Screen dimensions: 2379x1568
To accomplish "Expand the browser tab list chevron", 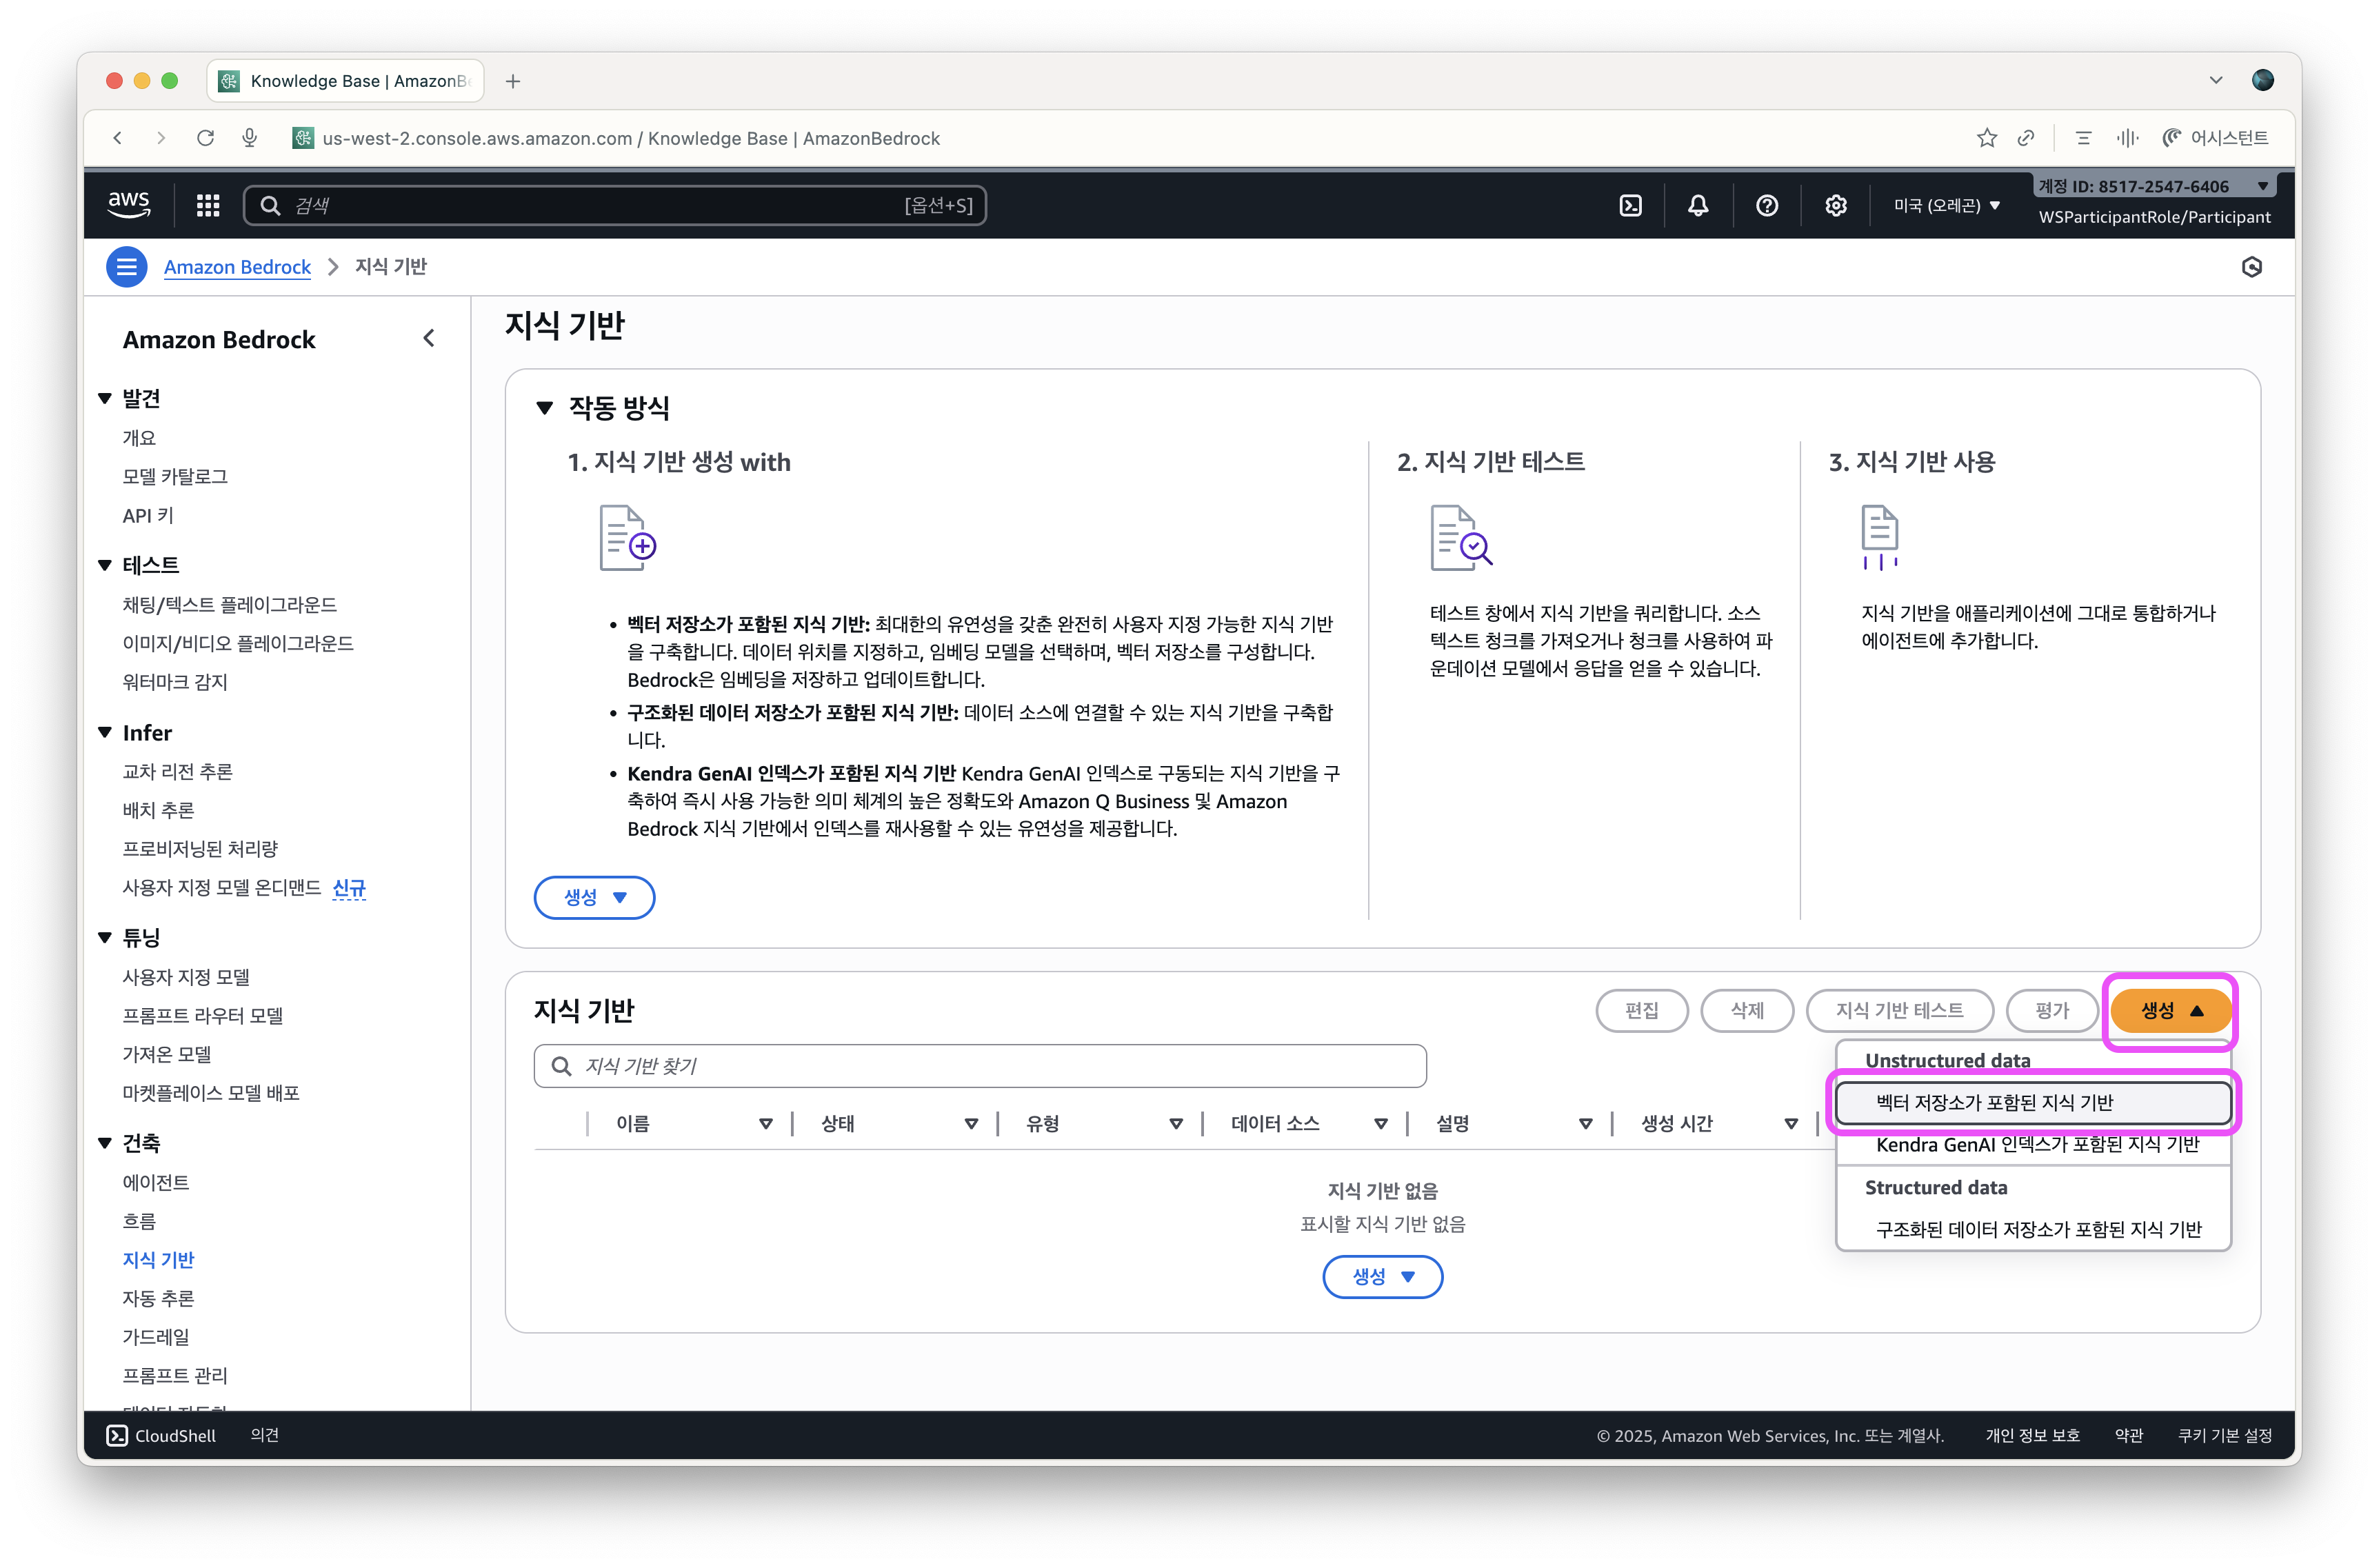I will (2216, 80).
